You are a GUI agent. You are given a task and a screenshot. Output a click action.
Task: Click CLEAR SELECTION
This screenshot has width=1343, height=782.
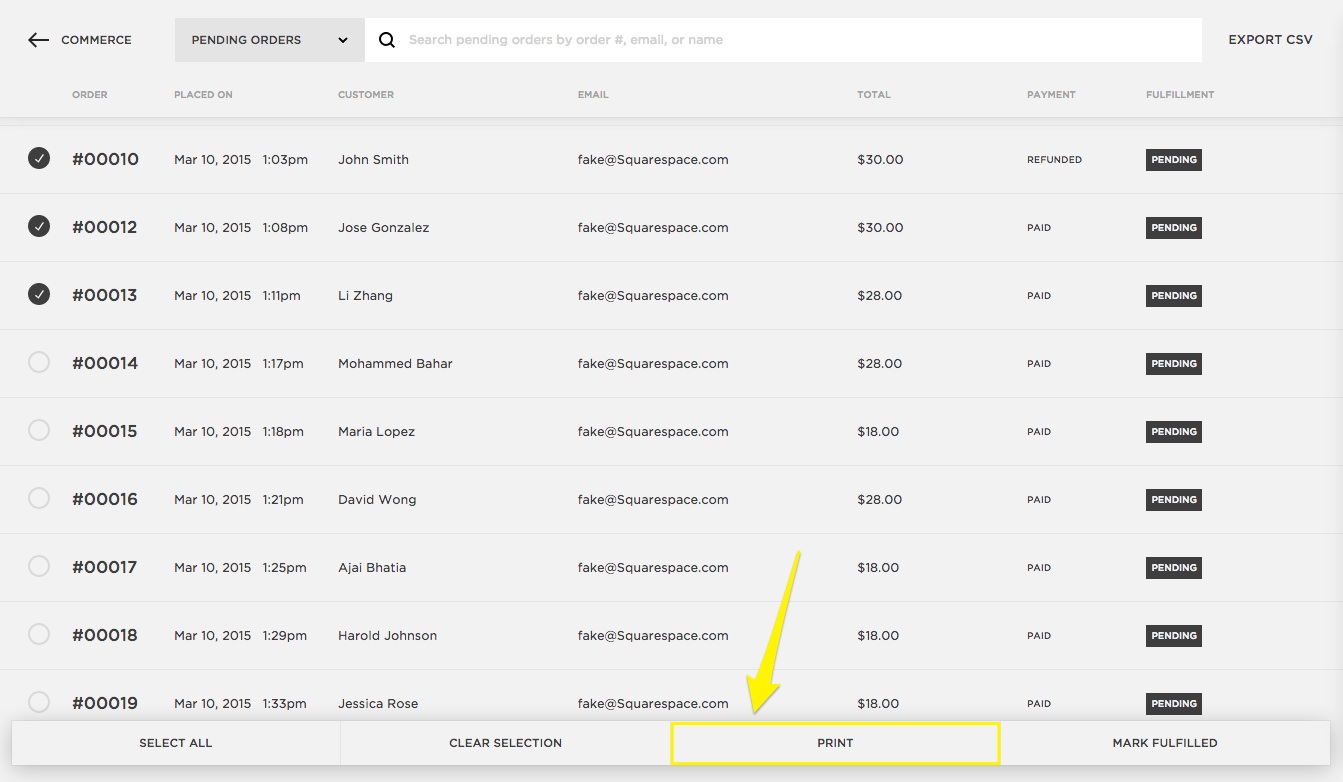point(503,743)
